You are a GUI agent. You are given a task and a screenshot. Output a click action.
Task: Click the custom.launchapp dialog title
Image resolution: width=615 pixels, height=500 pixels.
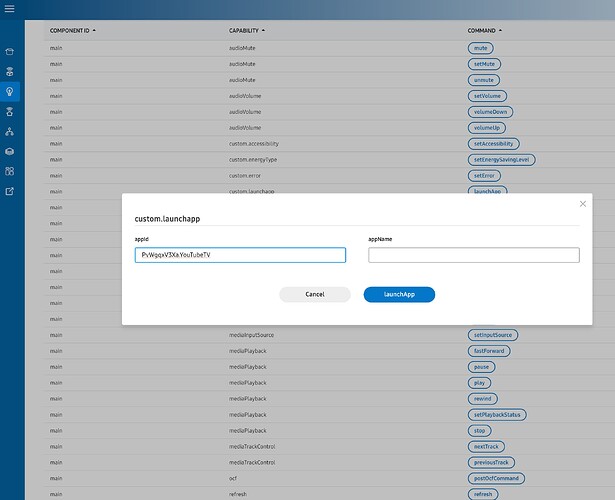click(167, 219)
